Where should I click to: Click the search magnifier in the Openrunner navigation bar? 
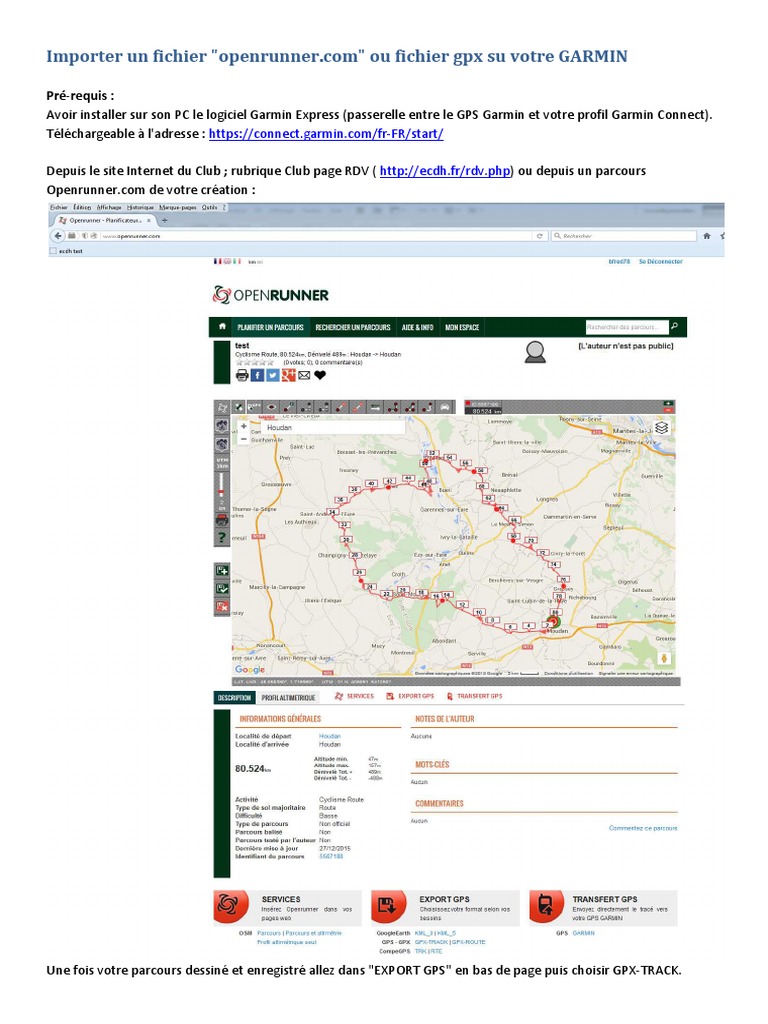click(x=675, y=326)
